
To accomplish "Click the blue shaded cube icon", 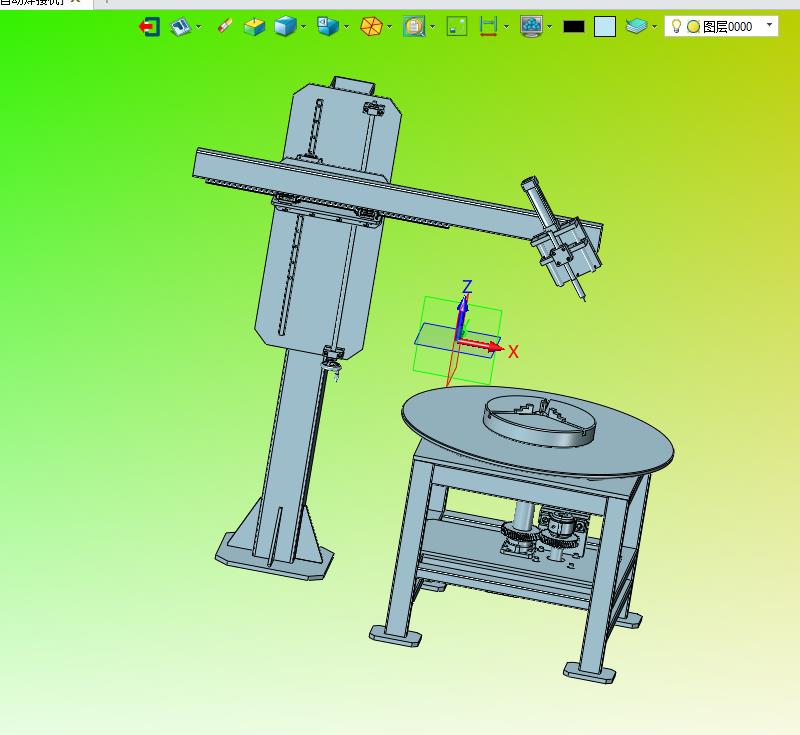I will (x=285, y=27).
